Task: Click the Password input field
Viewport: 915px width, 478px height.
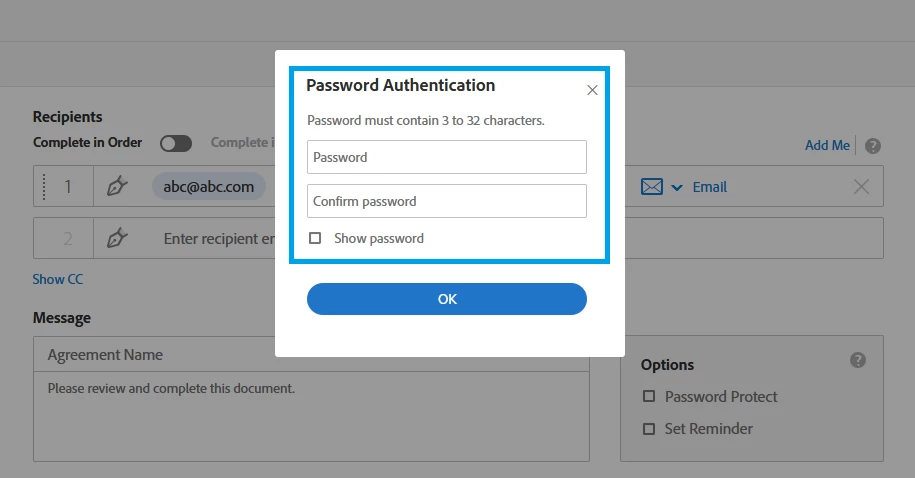Action: (x=446, y=157)
